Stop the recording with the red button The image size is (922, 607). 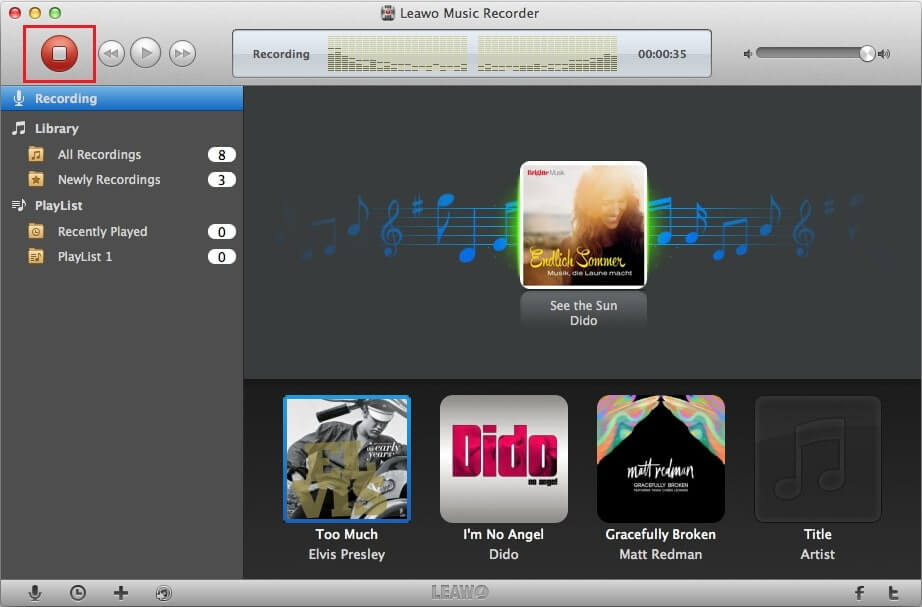coord(59,54)
